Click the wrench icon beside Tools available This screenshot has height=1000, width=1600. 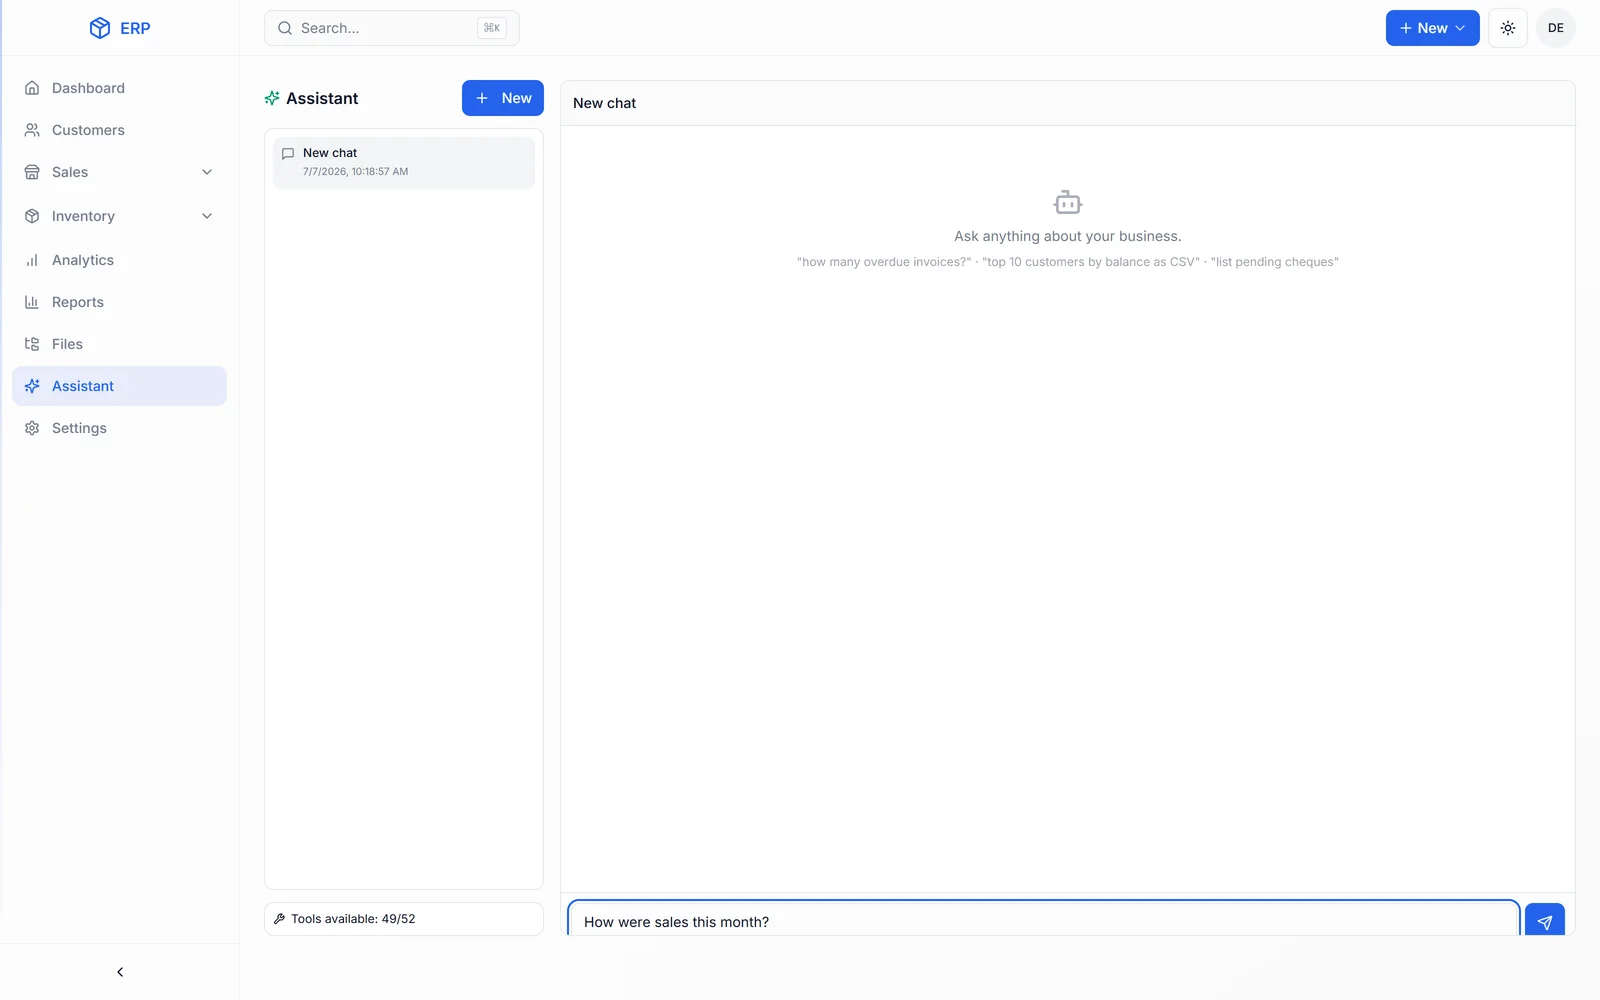(280, 919)
